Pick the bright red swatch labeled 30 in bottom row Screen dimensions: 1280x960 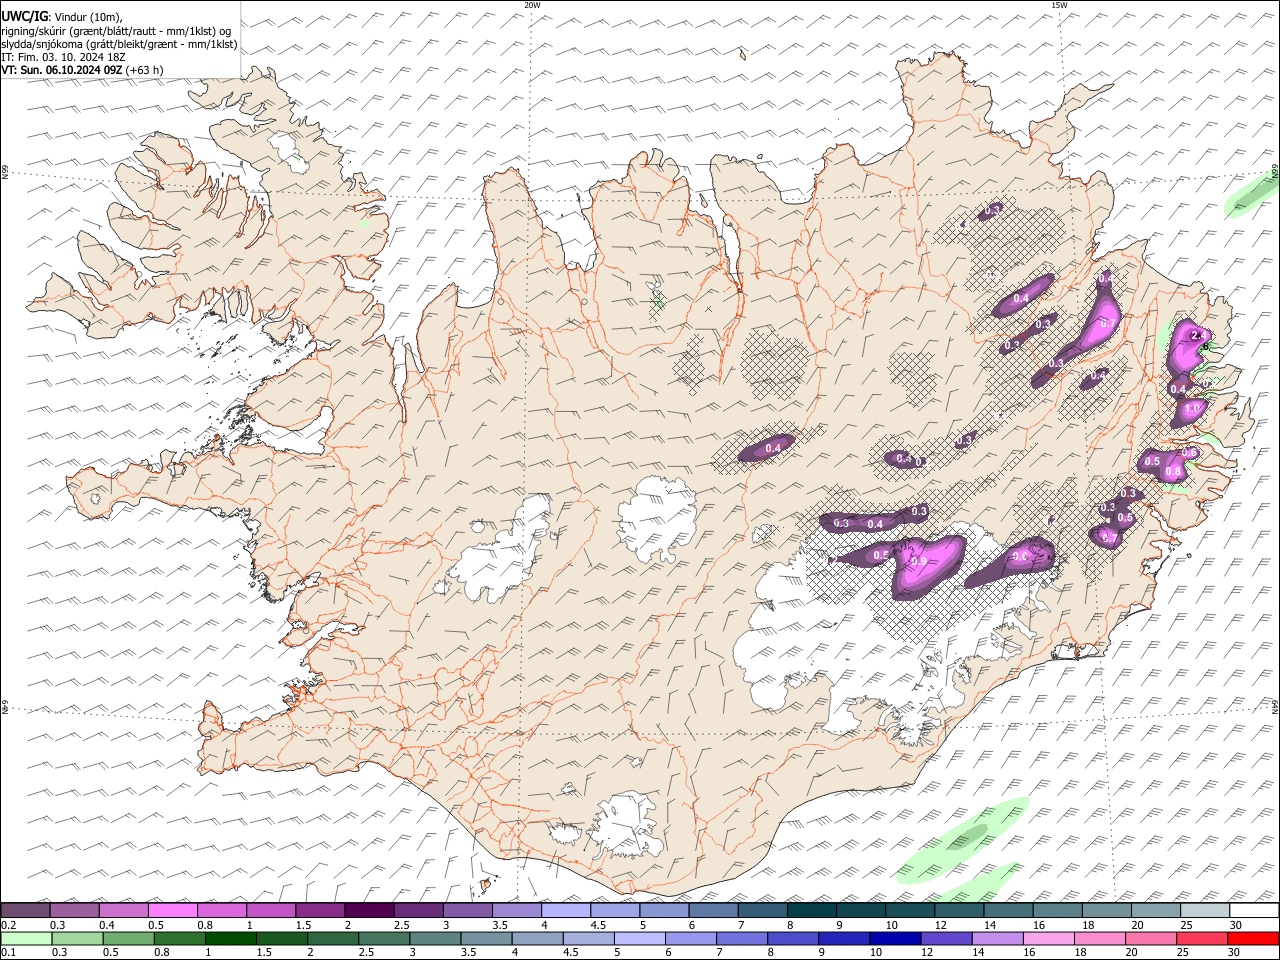(x=1253, y=938)
